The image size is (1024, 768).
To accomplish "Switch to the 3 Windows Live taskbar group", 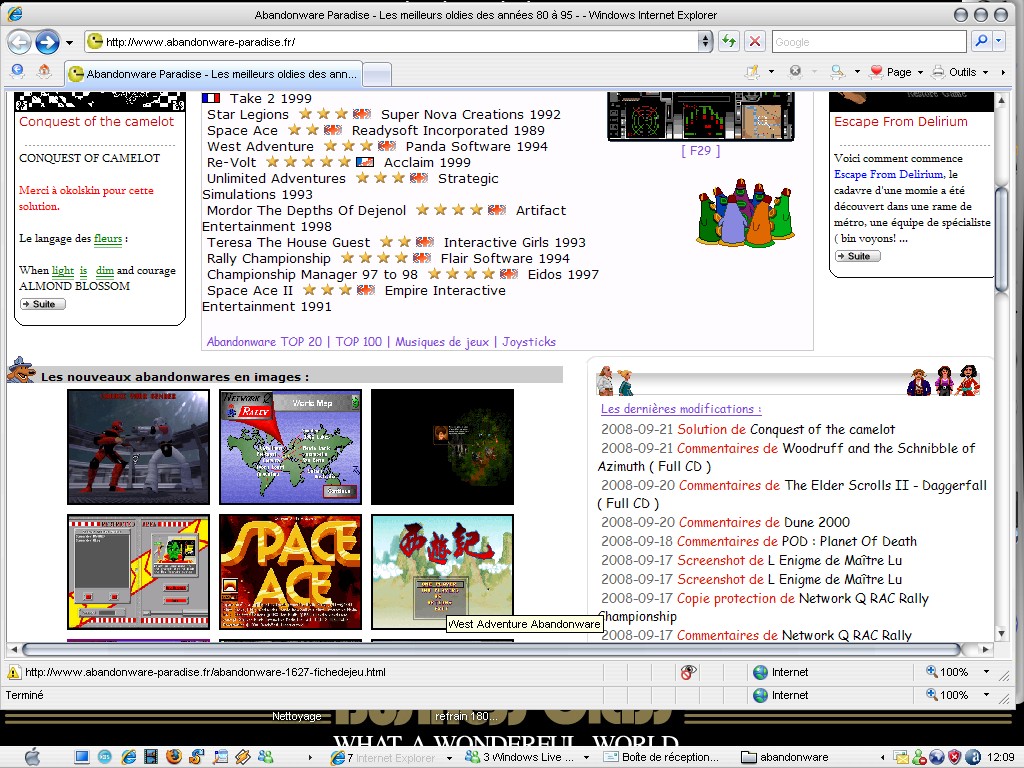I will 526,757.
